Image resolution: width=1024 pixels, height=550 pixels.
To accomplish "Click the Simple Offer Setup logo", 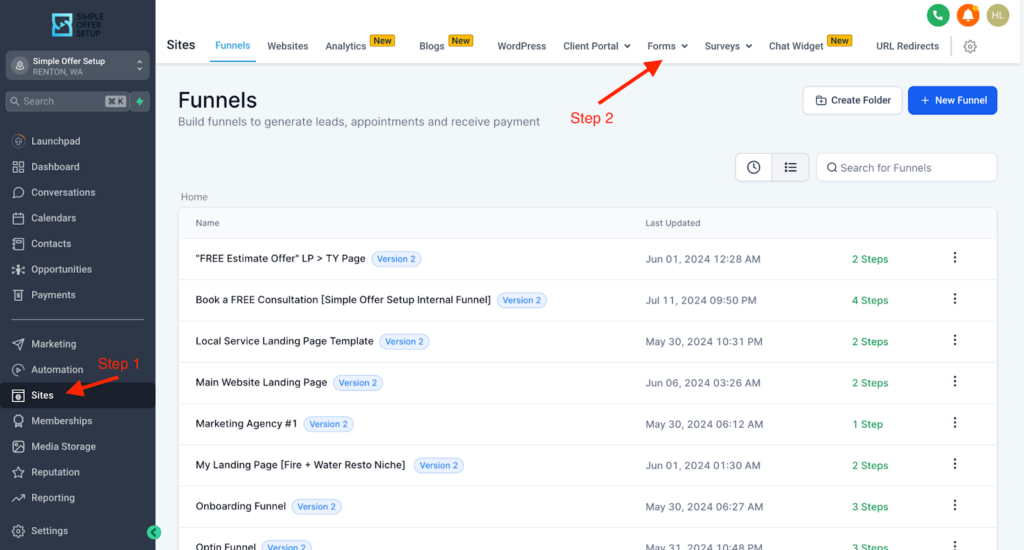I will (77, 24).
